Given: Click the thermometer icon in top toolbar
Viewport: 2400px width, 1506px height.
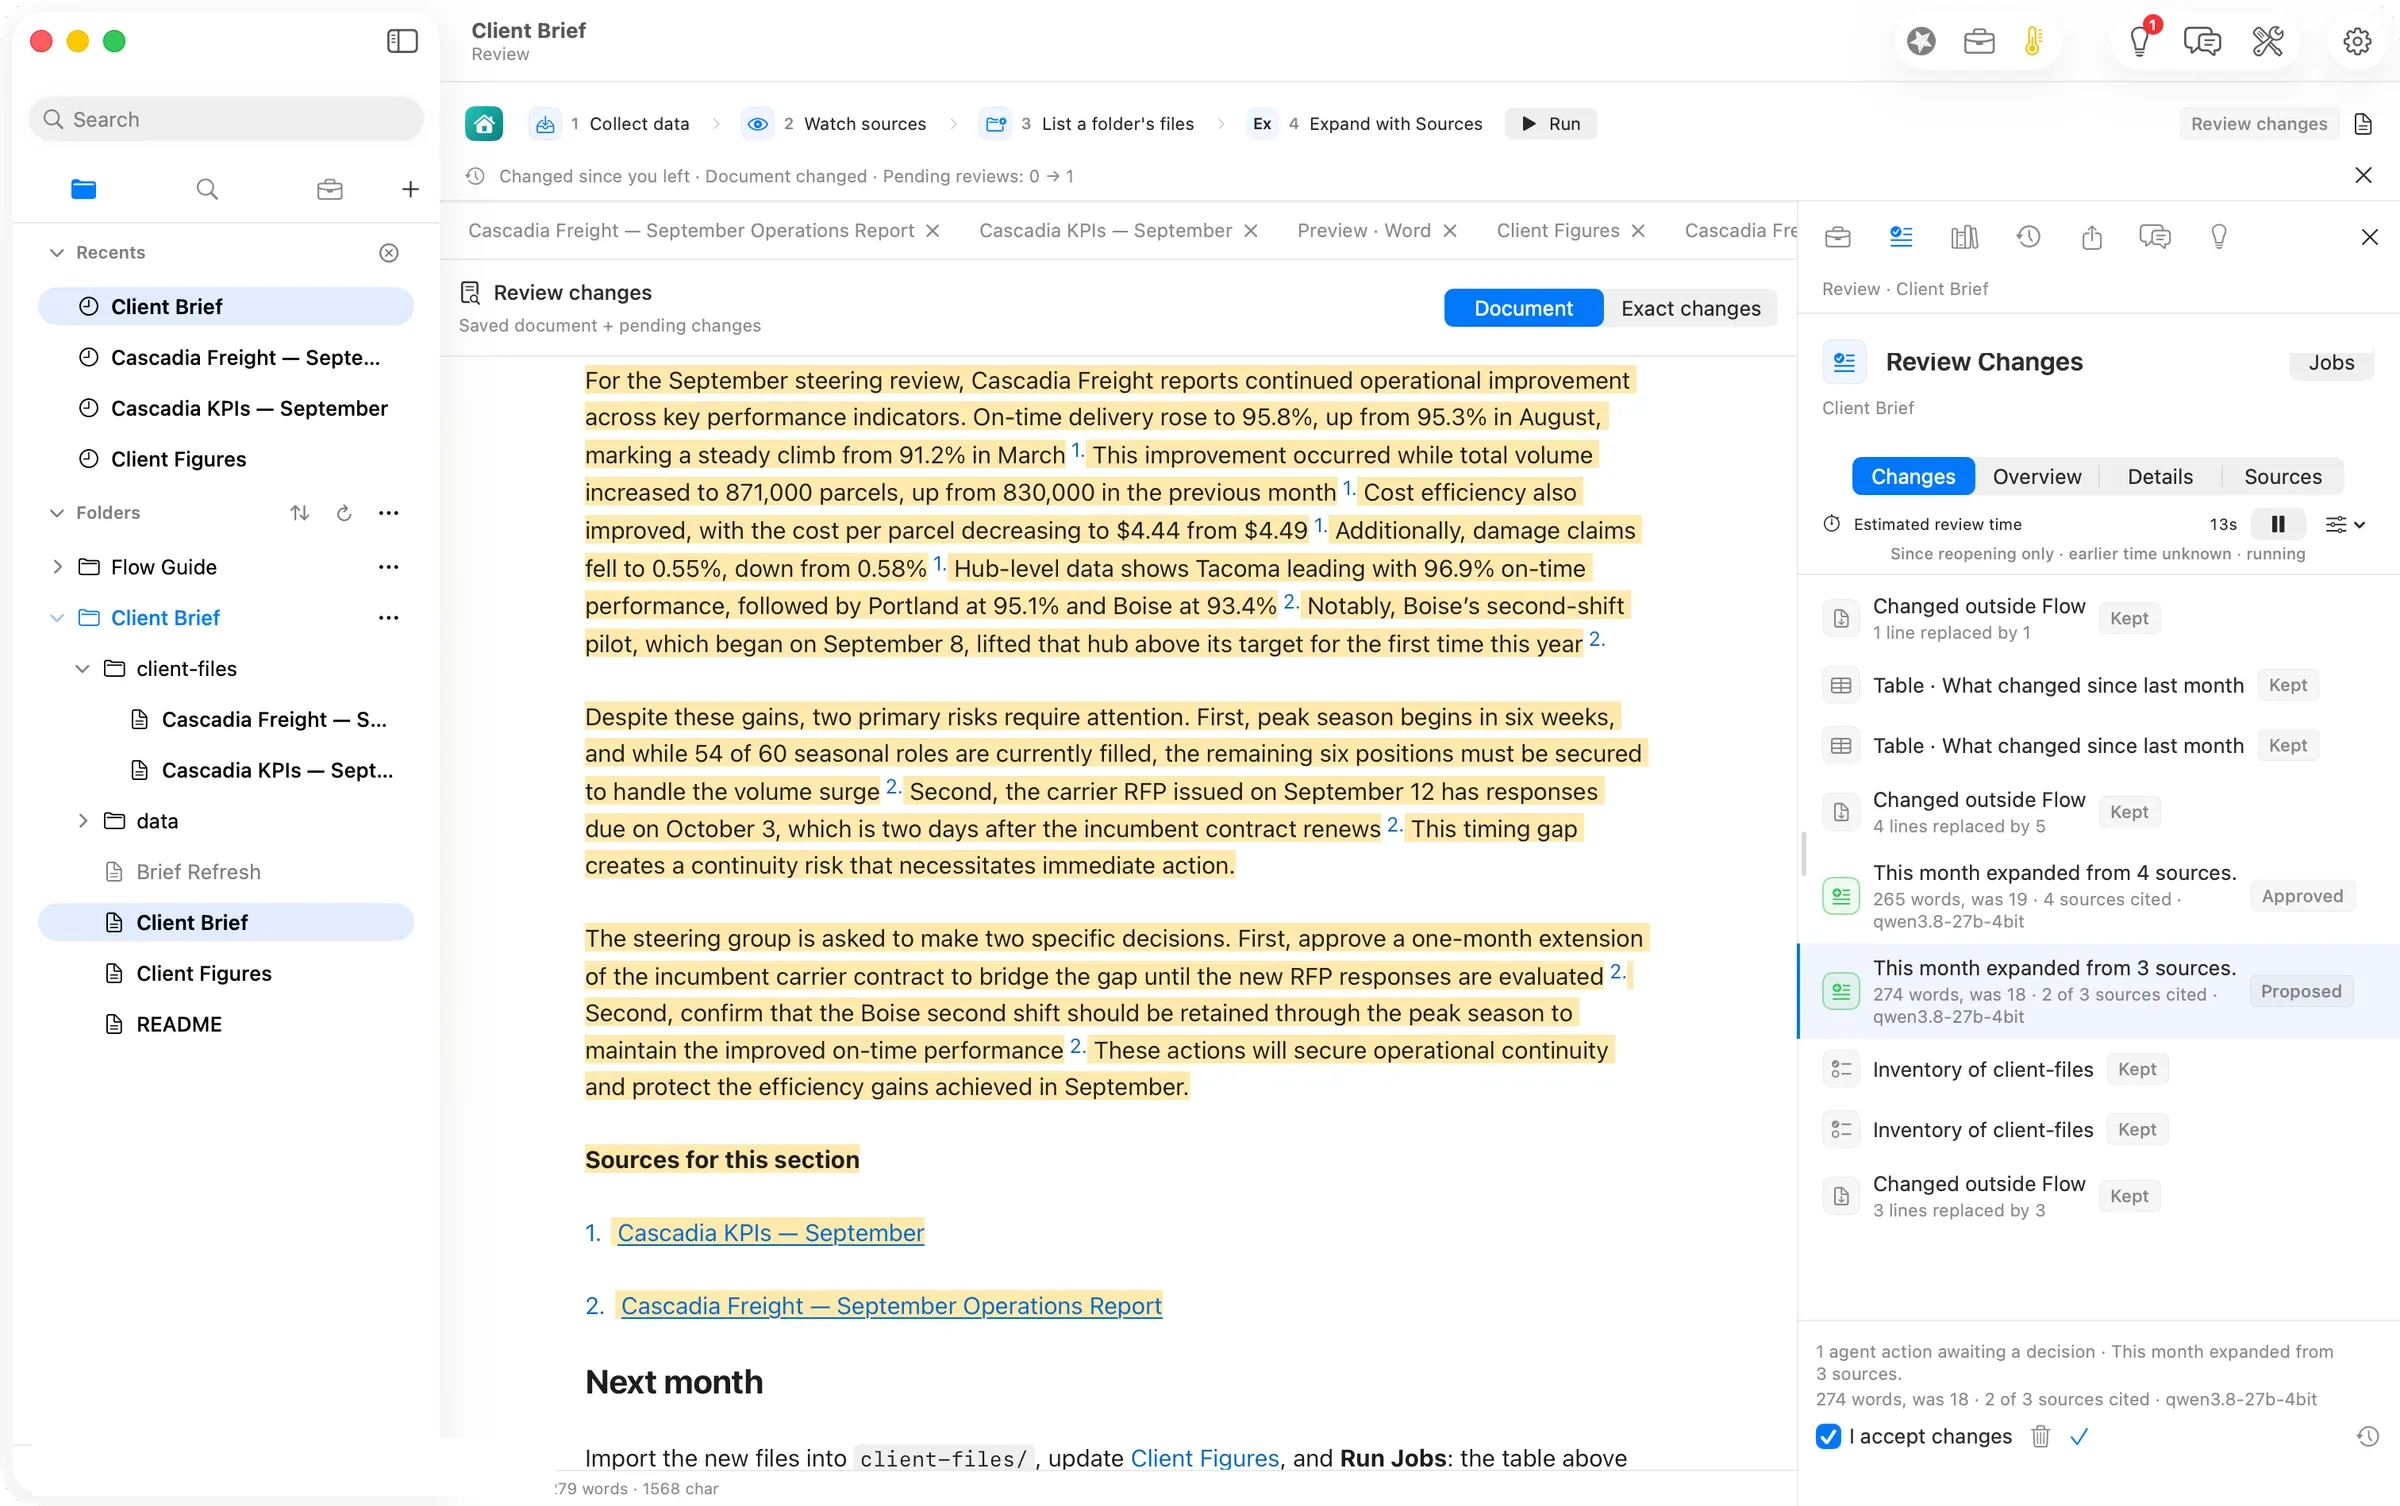Looking at the screenshot, I should tap(2033, 41).
